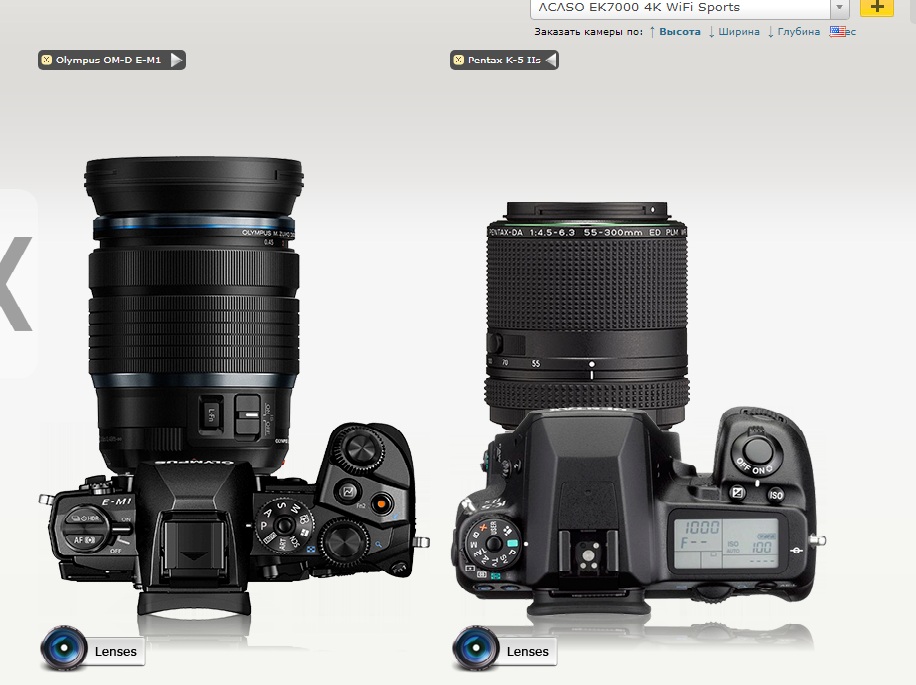Select the Olympus OM-D E-M1 label
Viewport: 916px width, 685px height.
(108, 60)
